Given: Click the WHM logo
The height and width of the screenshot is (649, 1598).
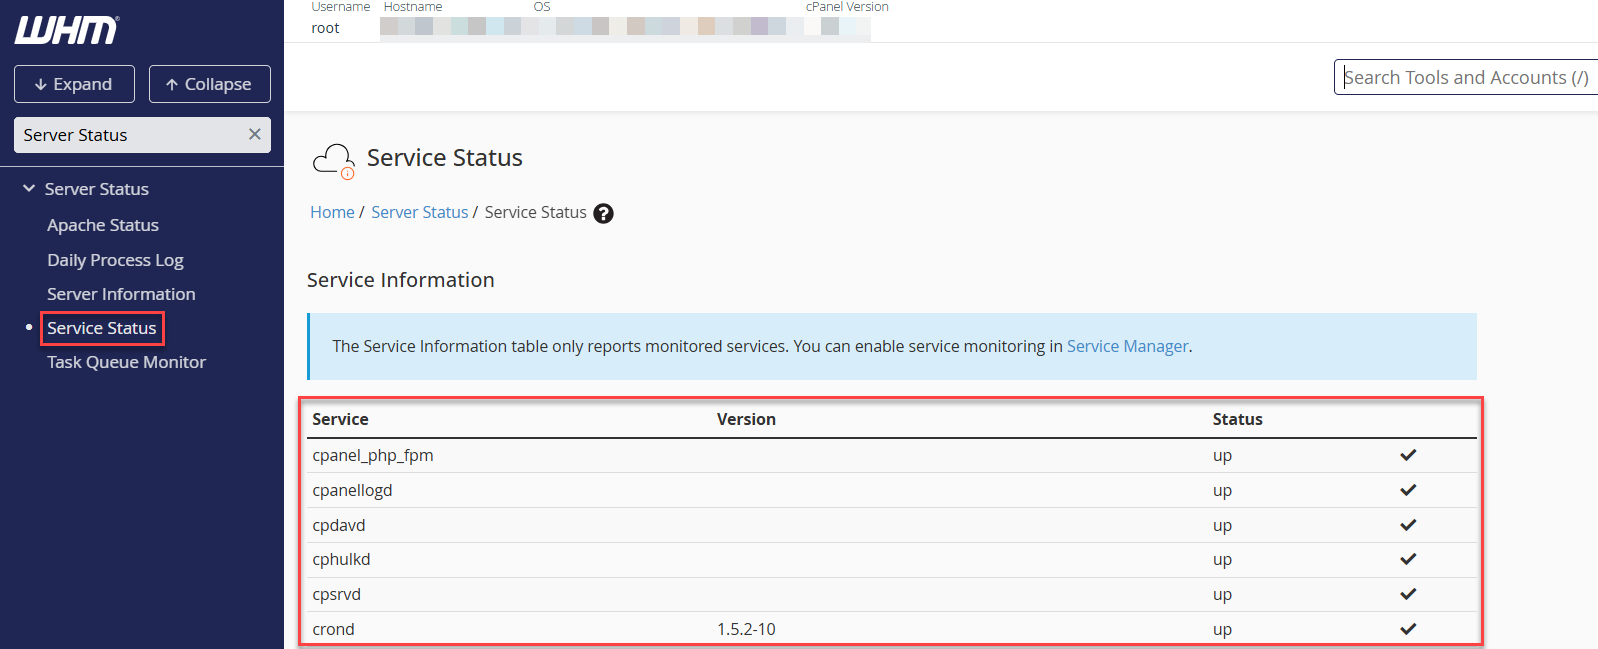Looking at the screenshot, I should click(x=66, y=30).
